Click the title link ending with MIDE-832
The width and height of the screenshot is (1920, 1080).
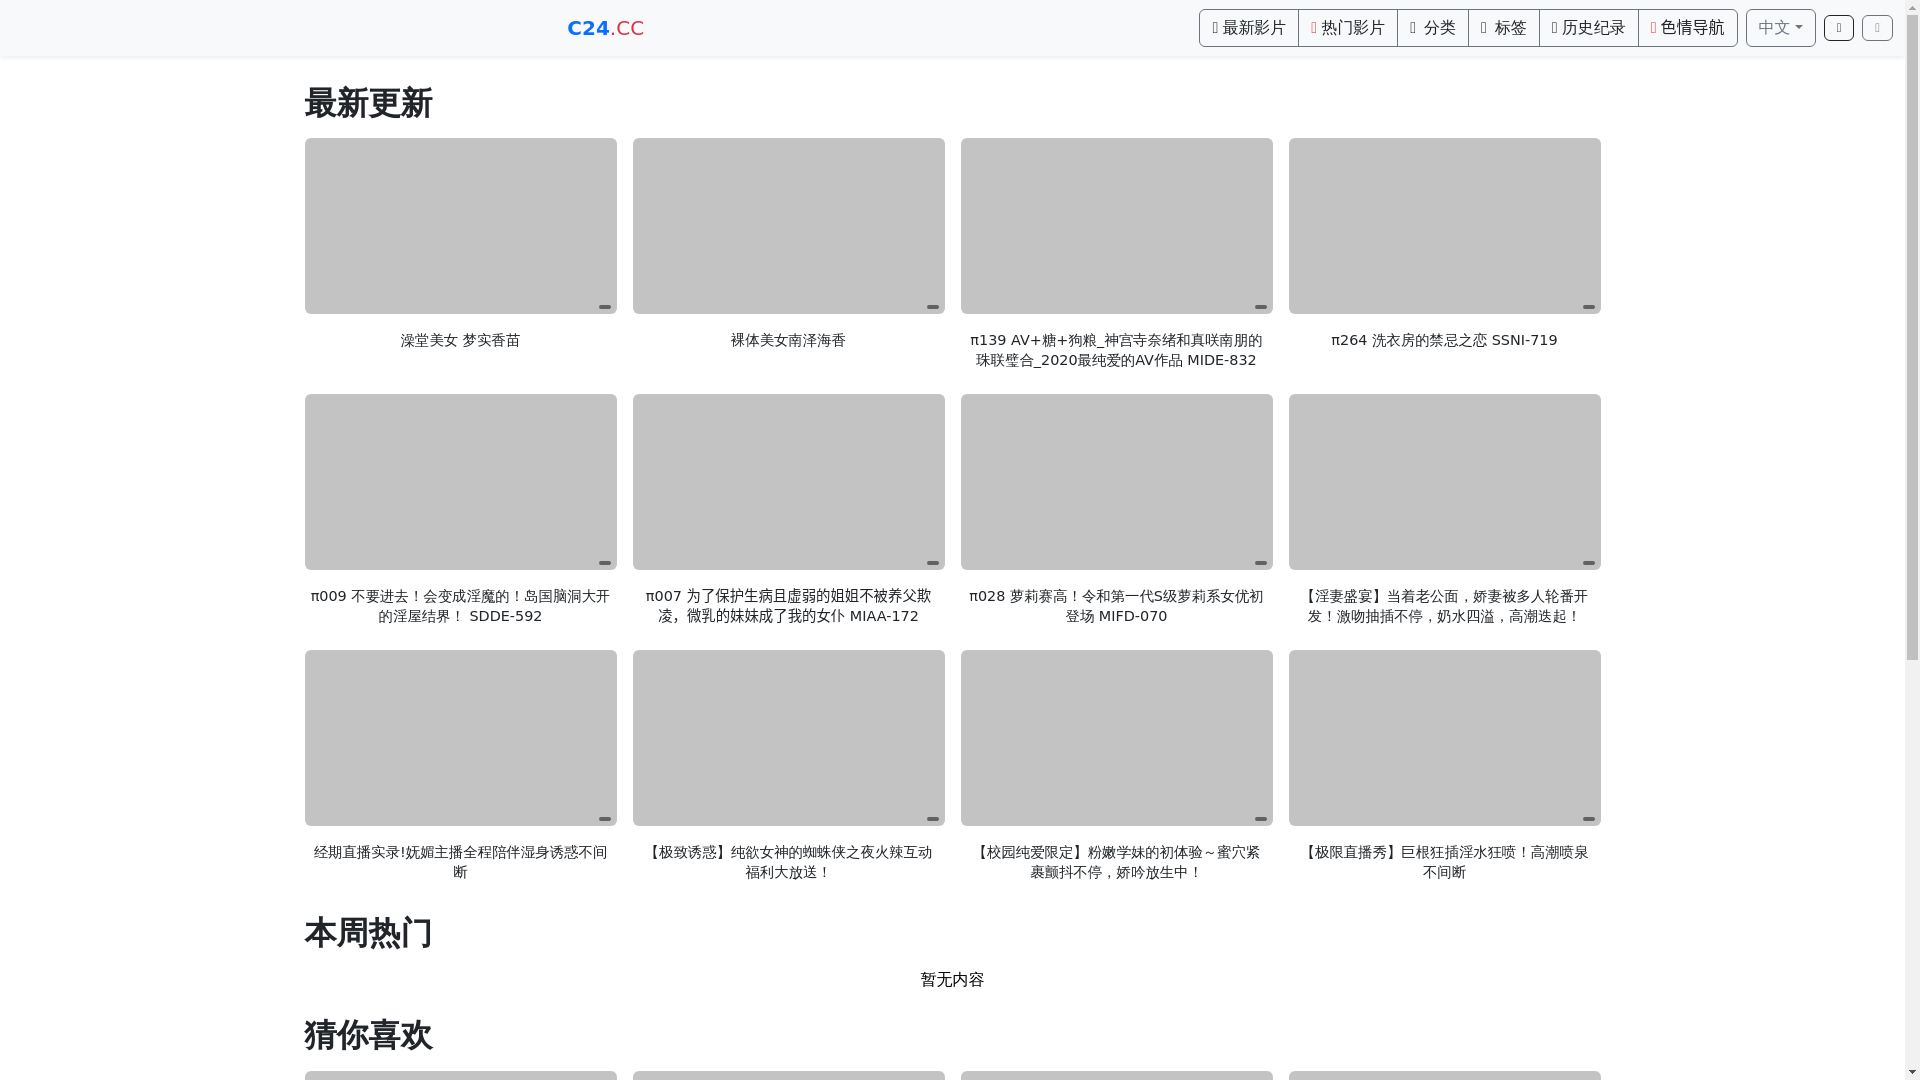pyautogui.click(x=1116, y=350)
